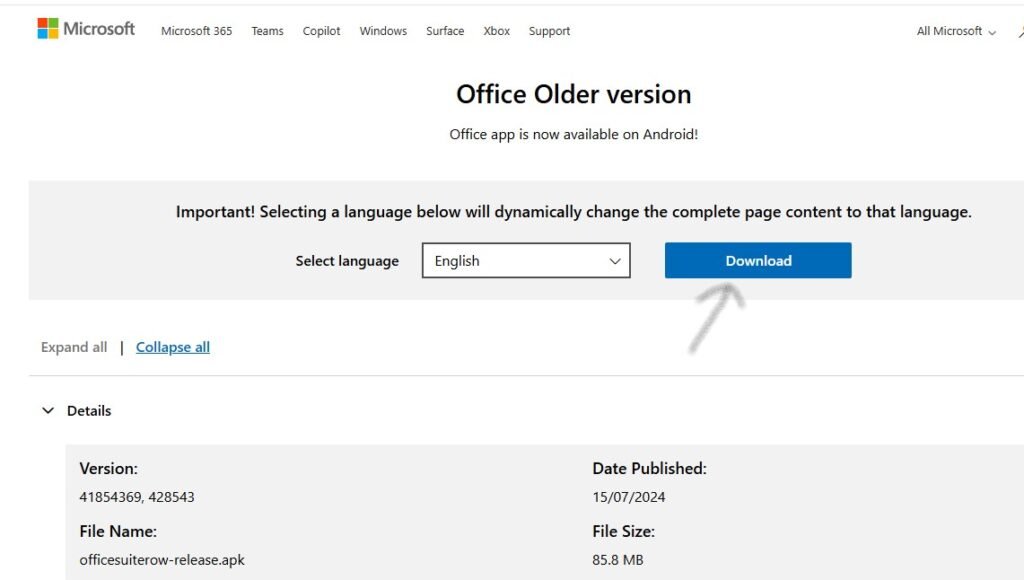Open the Support page link

click(549, 31)
